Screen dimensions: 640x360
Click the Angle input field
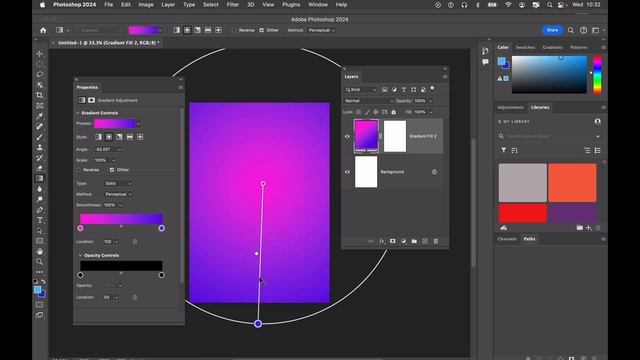106,149
